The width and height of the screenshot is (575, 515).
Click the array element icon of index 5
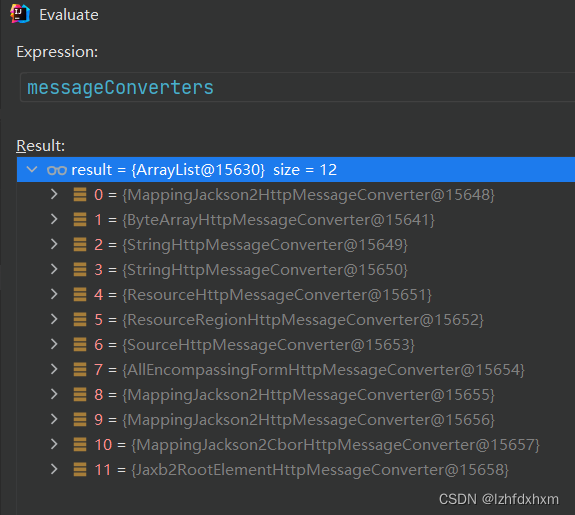pyautogui.click(x=80, y=319)
